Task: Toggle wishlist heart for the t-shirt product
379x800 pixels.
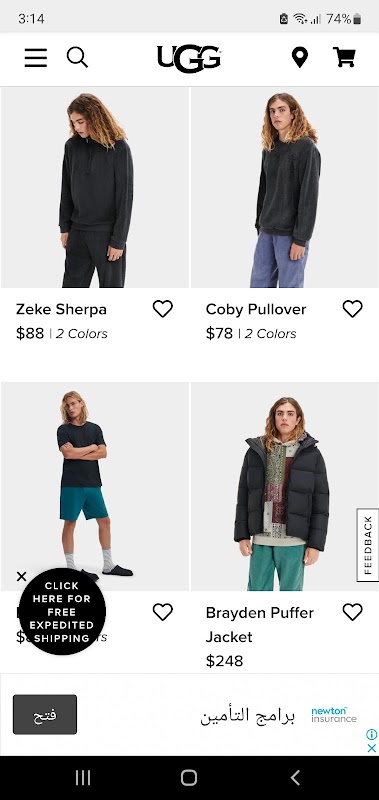Action: click(163, 612)
